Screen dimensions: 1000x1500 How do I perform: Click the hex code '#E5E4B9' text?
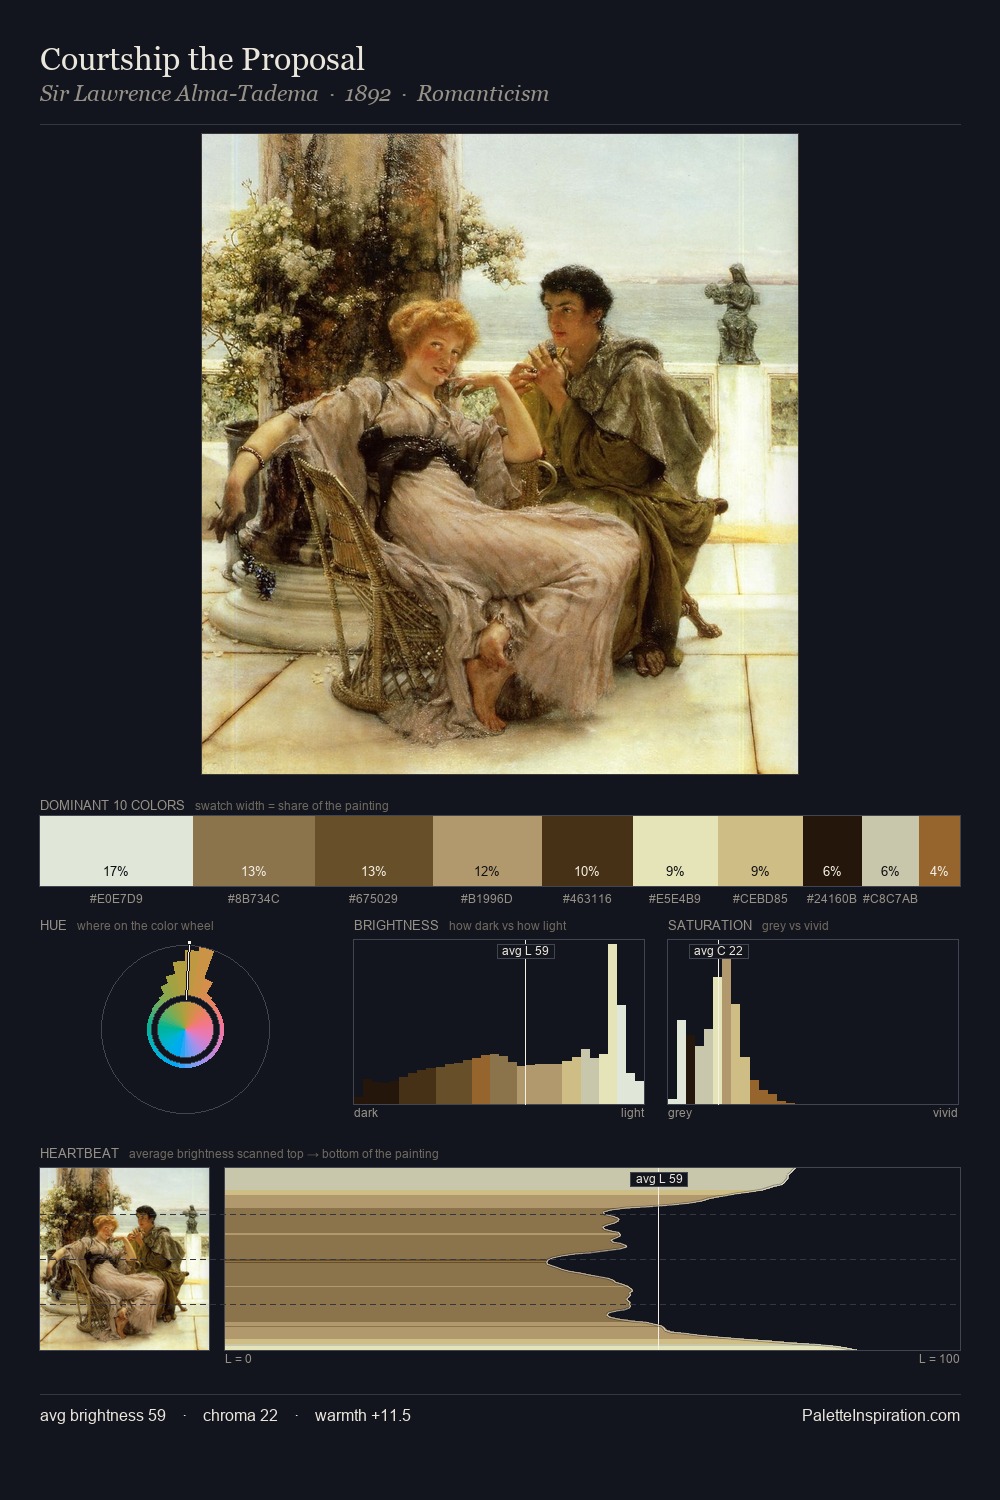pos(675,898)
